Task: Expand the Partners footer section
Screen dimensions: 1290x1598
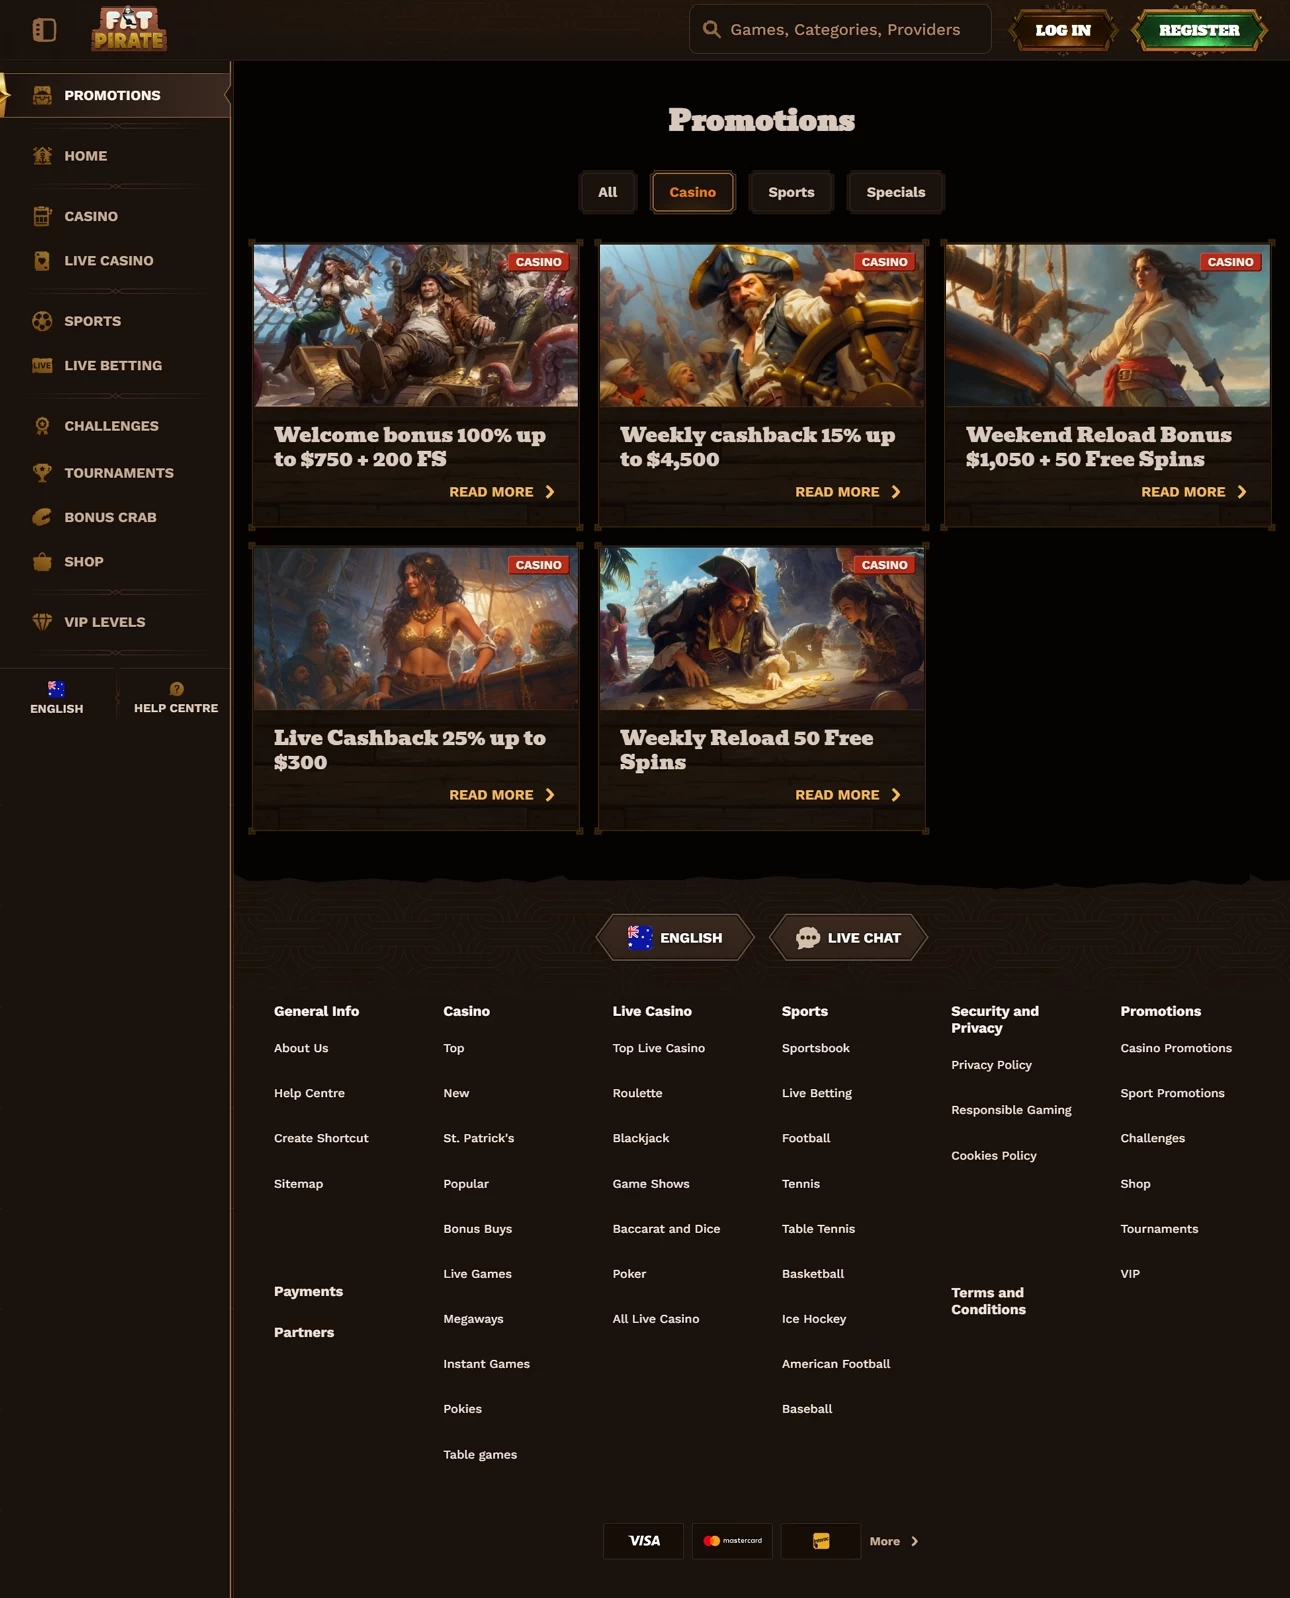Action: pyautogui.click(x=304, y=1332)
